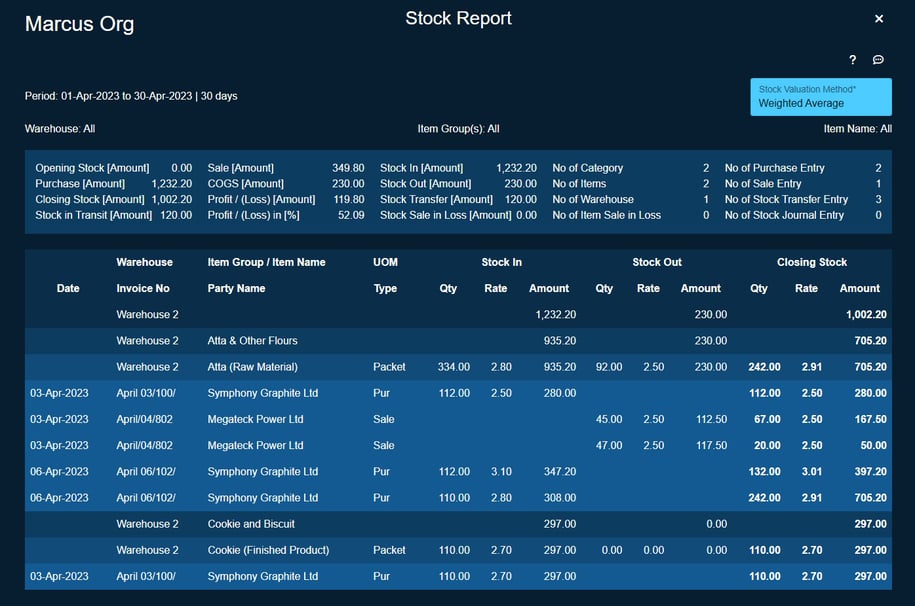Click the April/04/802 invoice with 45.00 qty
This screenshot has width=915, height=606.
point(144,419)
